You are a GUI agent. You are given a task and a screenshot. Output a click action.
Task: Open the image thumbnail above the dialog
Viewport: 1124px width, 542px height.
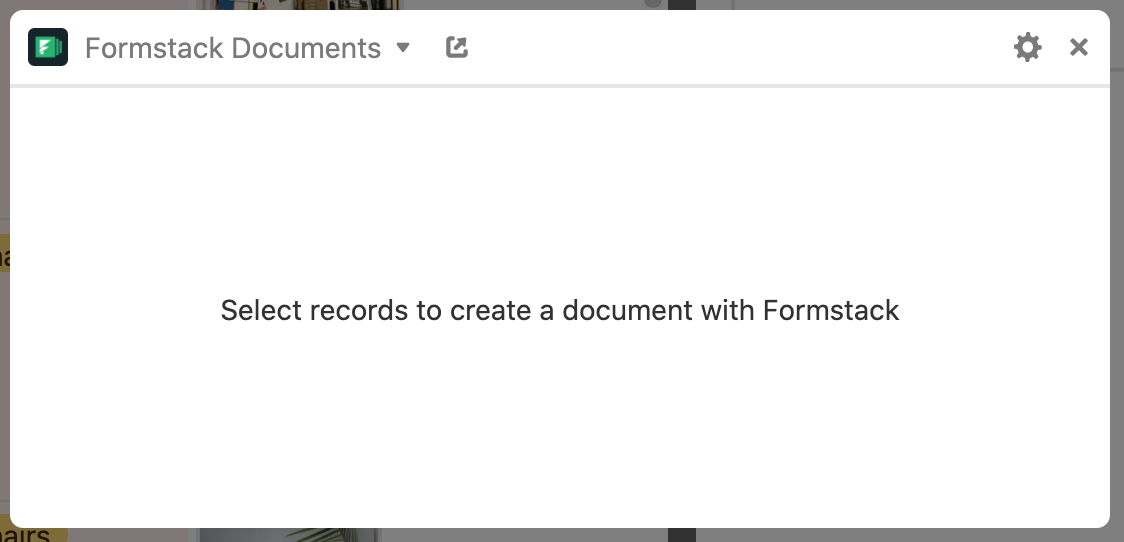pyautogui.click(x=300, y=4)
